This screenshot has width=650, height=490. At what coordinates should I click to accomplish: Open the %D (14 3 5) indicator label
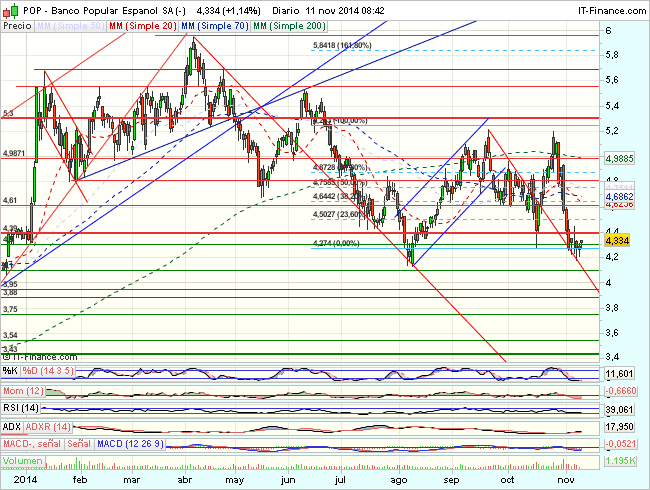tap(48, 371)
